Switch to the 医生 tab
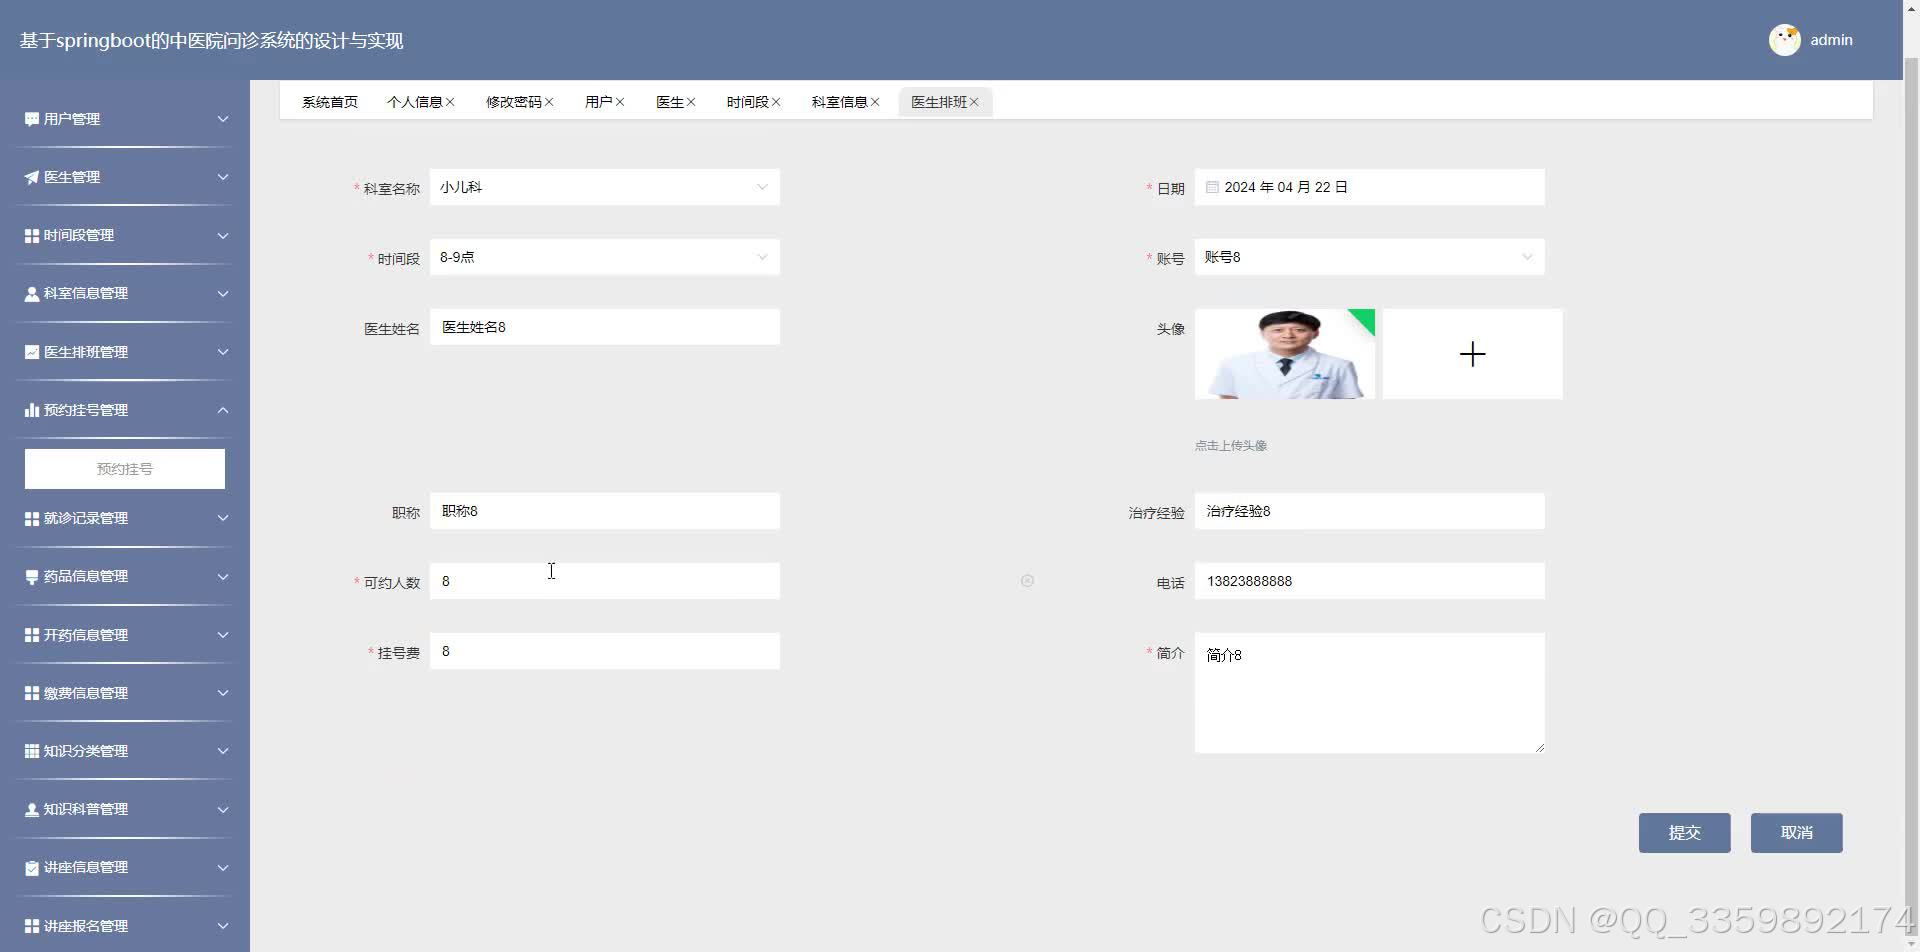This screenshot has height=952, width=1920. (x=668, y=101)
